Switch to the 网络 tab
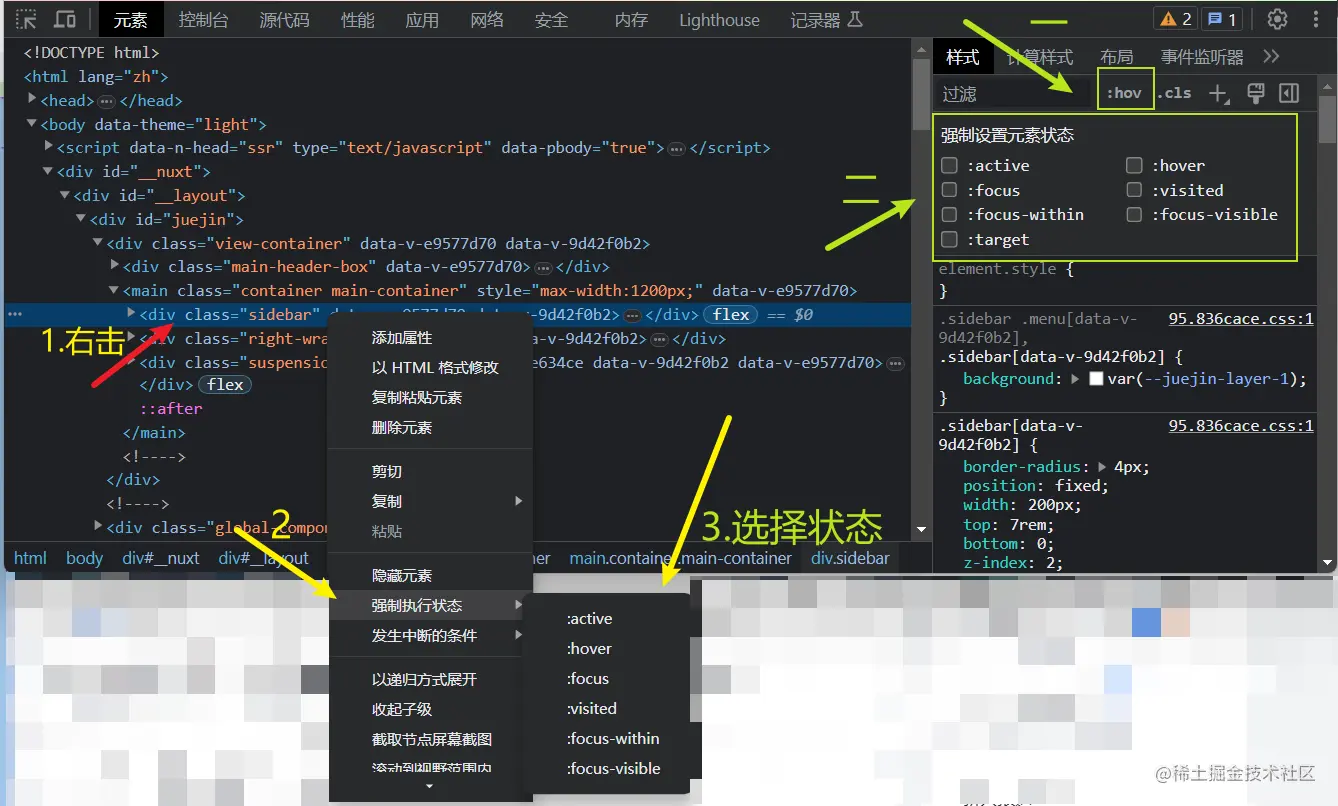1338x806 pixels. pyautogui.click(x=487, y=20)
